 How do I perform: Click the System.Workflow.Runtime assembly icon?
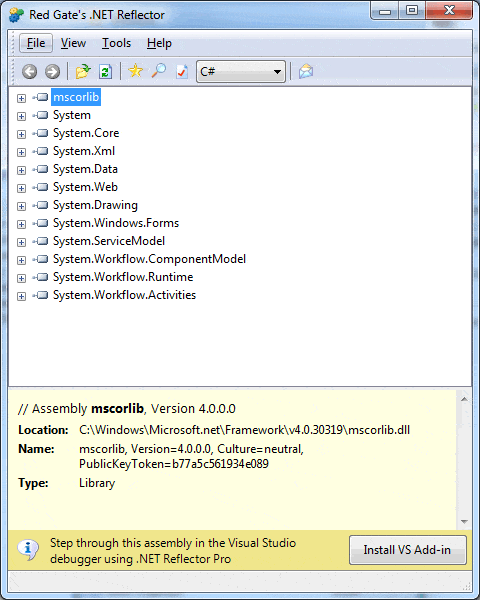click(x=41, y=277)
